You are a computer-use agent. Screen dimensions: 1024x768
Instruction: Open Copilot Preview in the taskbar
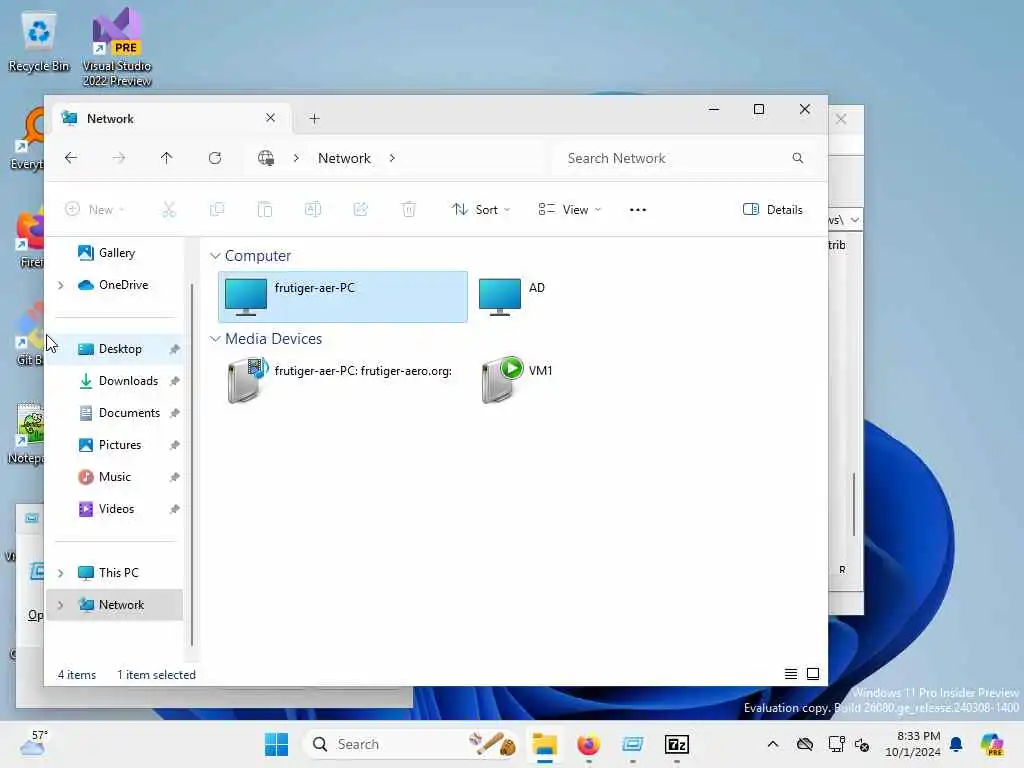(992, 744)
